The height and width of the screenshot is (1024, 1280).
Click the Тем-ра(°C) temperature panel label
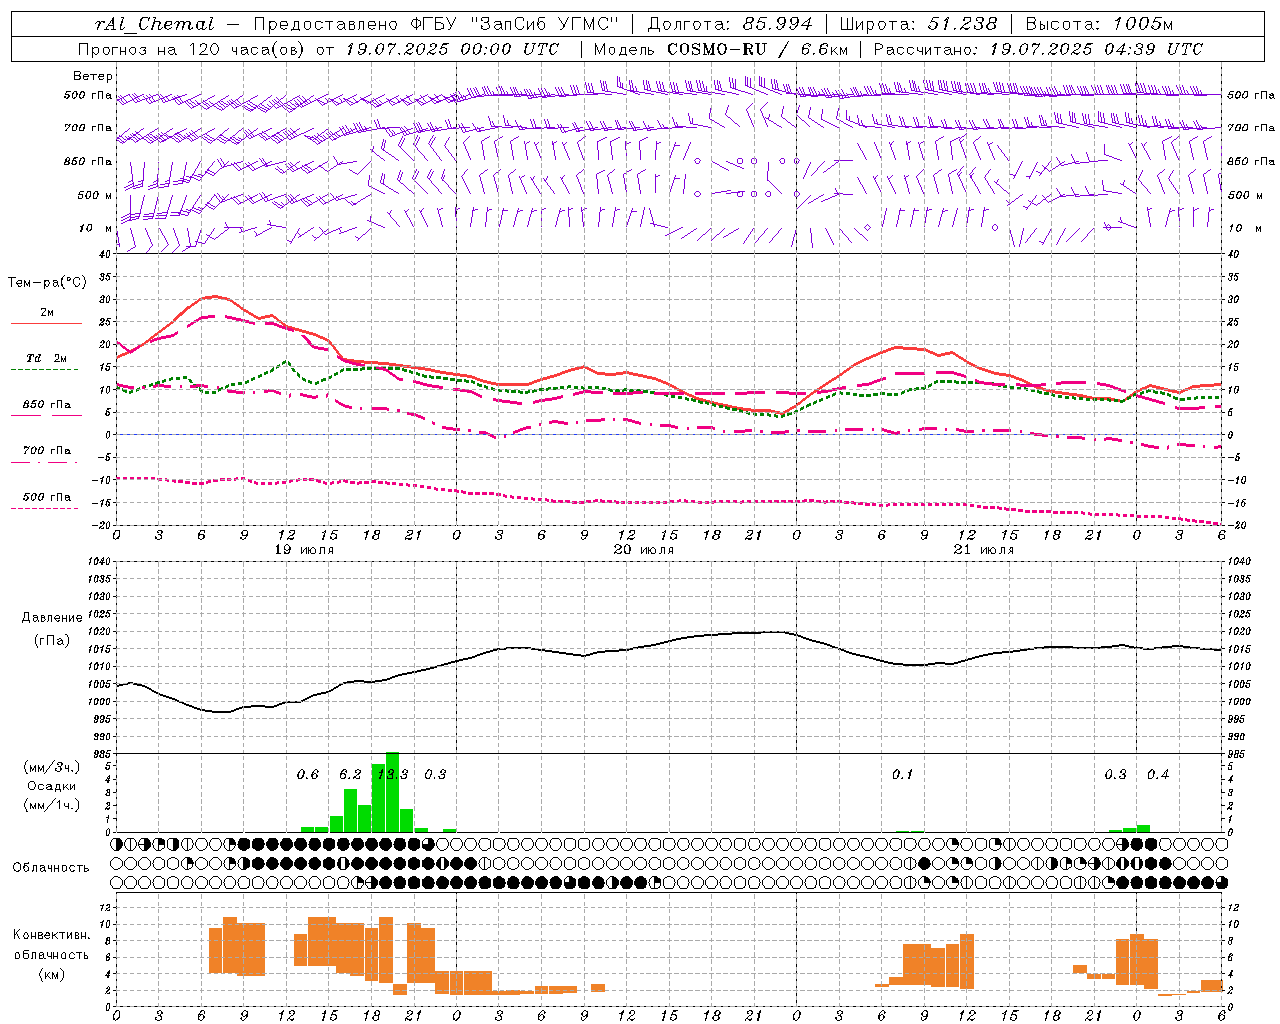[x=47, y=283]
